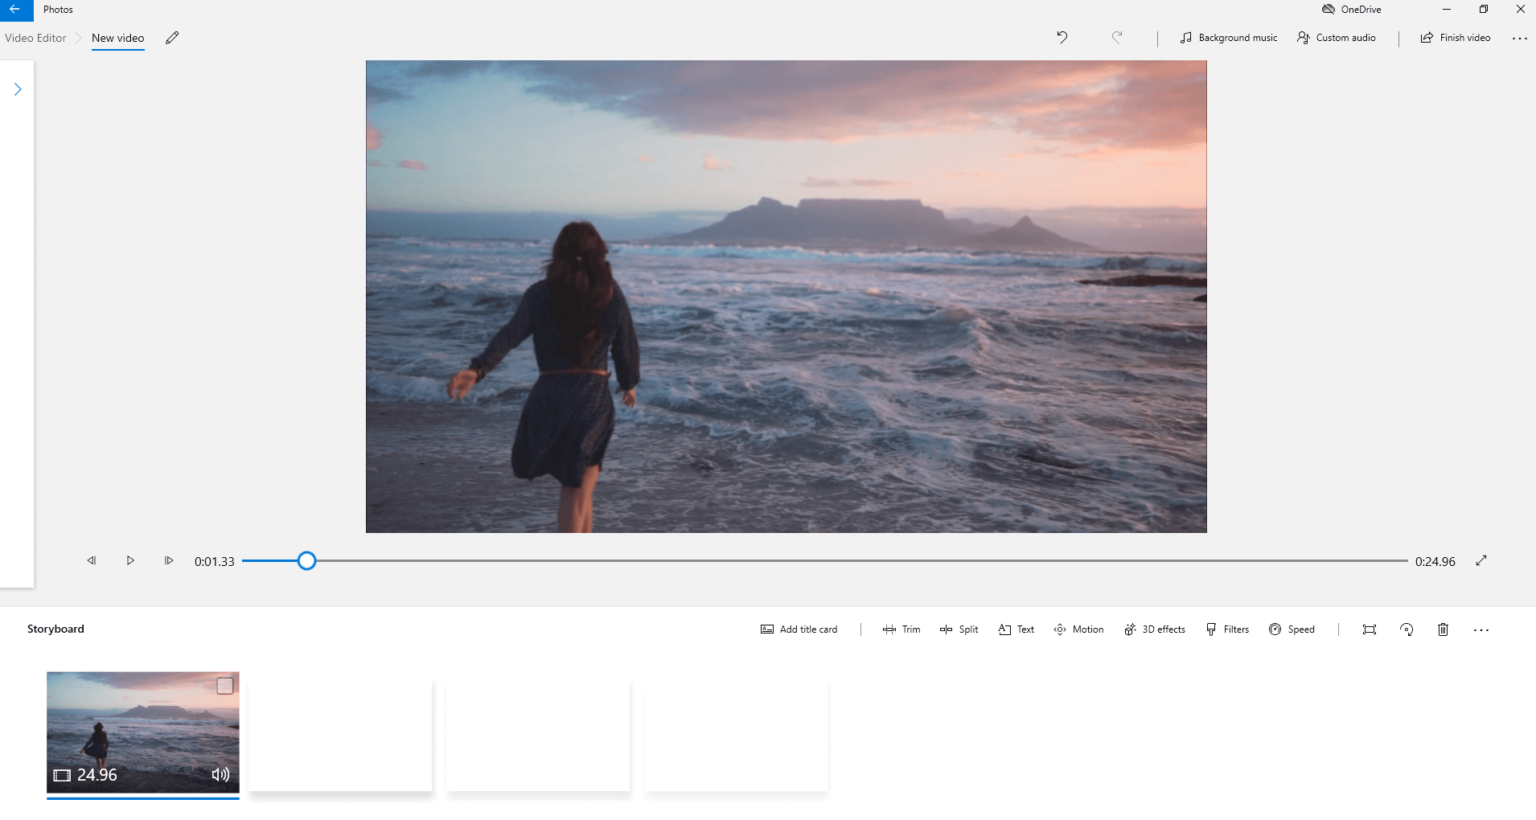Screen dimensions: 1536x820
Task: Click the 0:01.33 current time label
Action: (x=214, y=562)
